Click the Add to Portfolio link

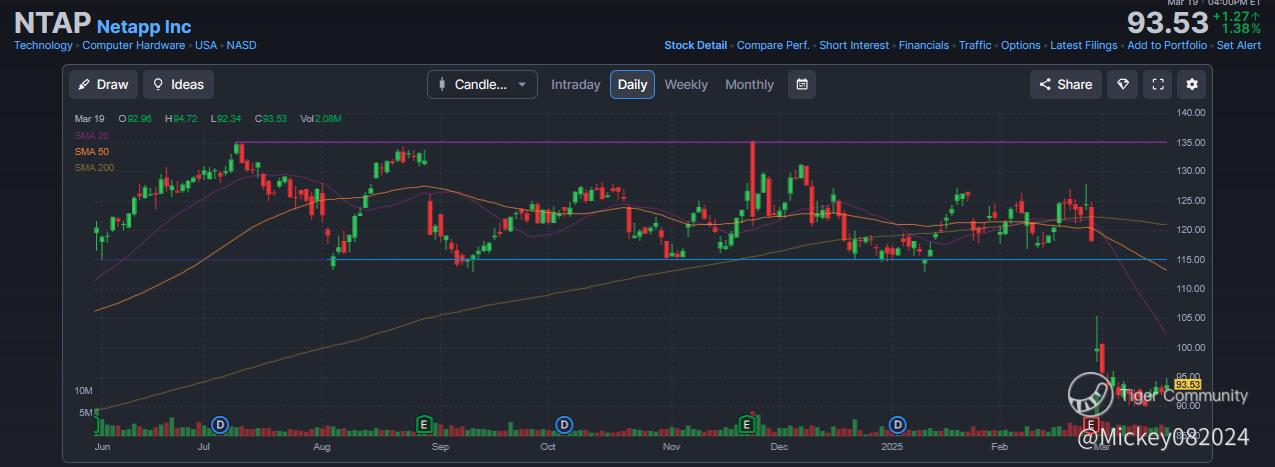click(1167, 45)
